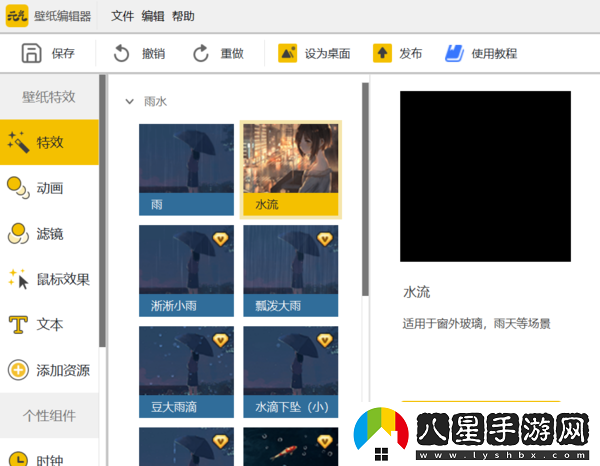Image resolution: width=600 pixels, height=466 pixels.
Task: Select the 特效 magic wand icon
Action: pyautogui.click(x=18, y=142)
